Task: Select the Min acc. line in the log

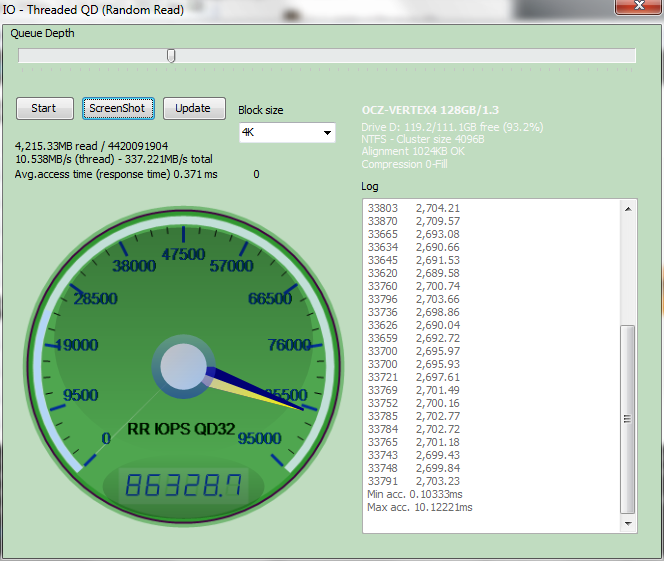Action: coord(414,494)
